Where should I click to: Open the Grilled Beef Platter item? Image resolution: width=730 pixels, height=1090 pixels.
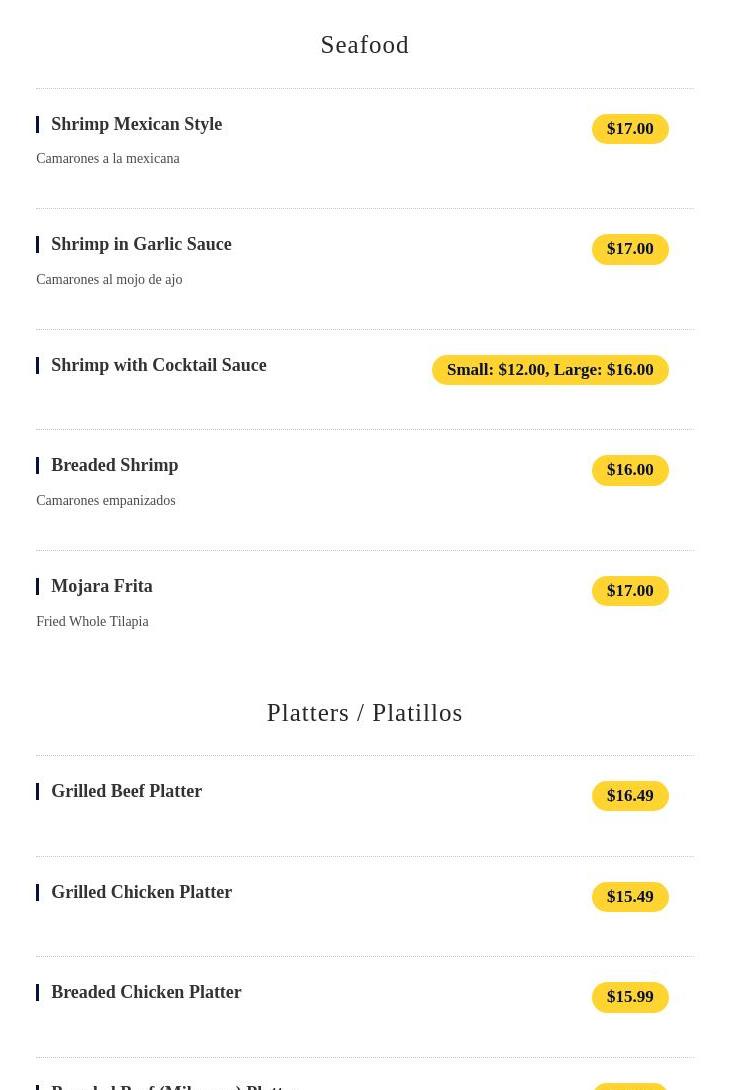(127, 792)
